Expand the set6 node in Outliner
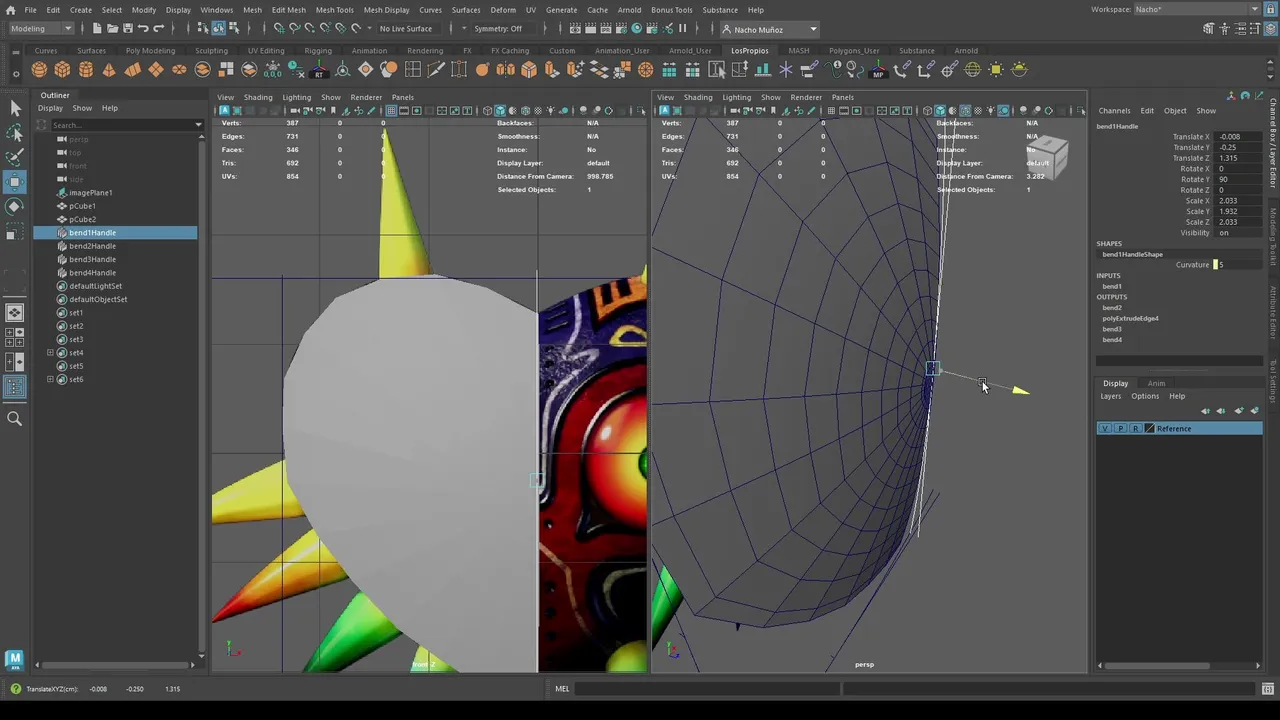The height and width of the screenshot is (720, 1280). point(50,380)
